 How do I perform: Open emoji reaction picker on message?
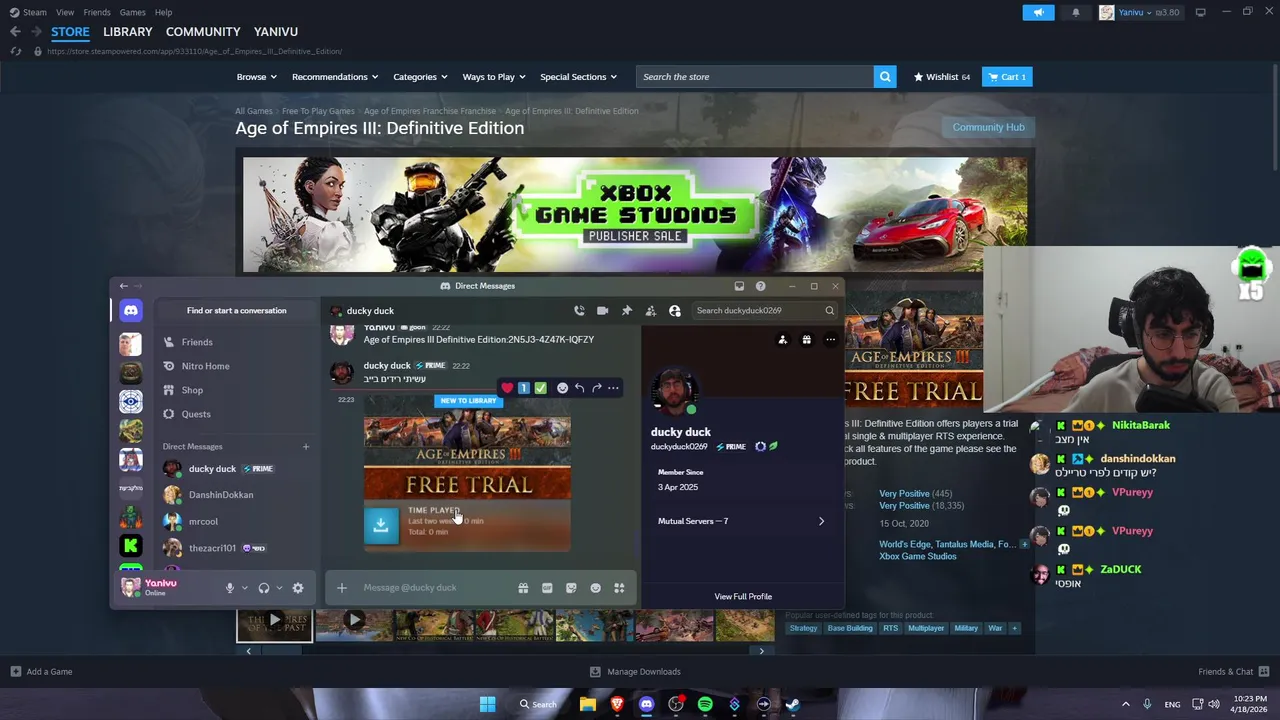562,388
